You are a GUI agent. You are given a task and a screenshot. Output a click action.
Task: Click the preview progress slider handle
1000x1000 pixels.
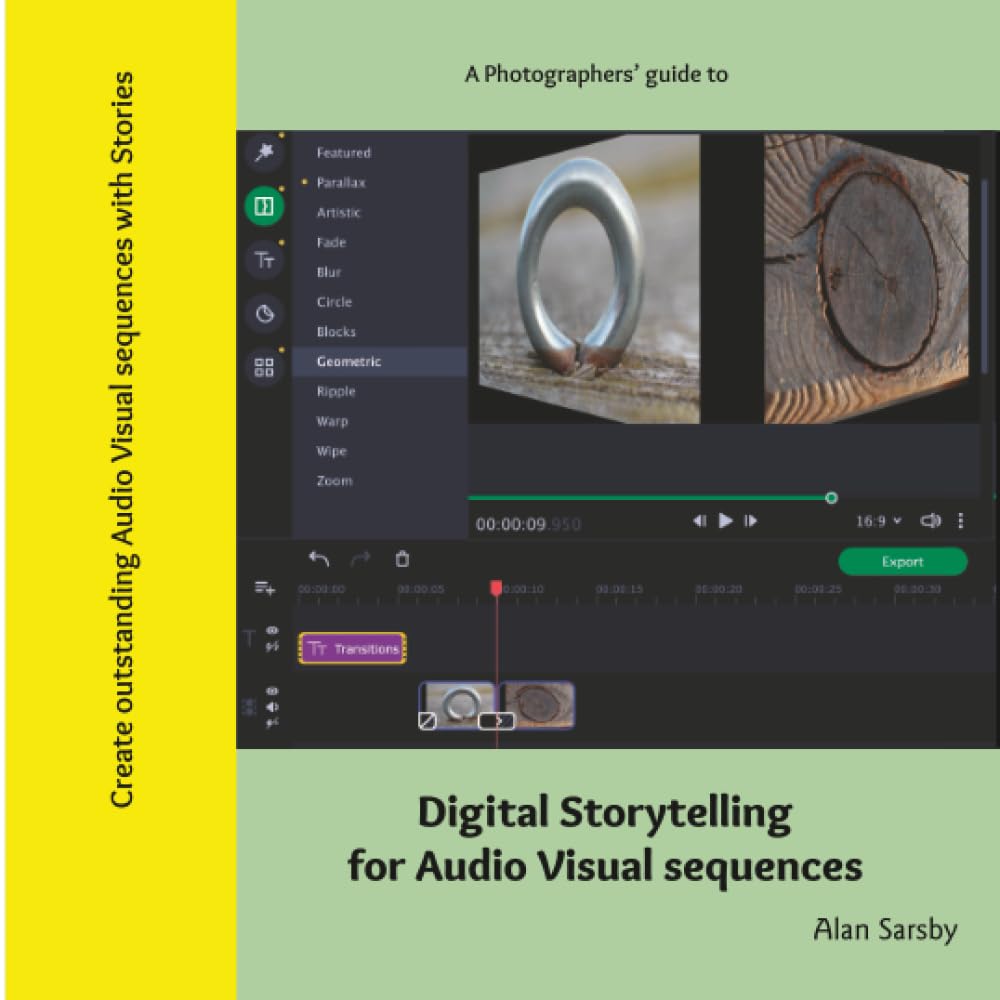(x=831, y=497)
